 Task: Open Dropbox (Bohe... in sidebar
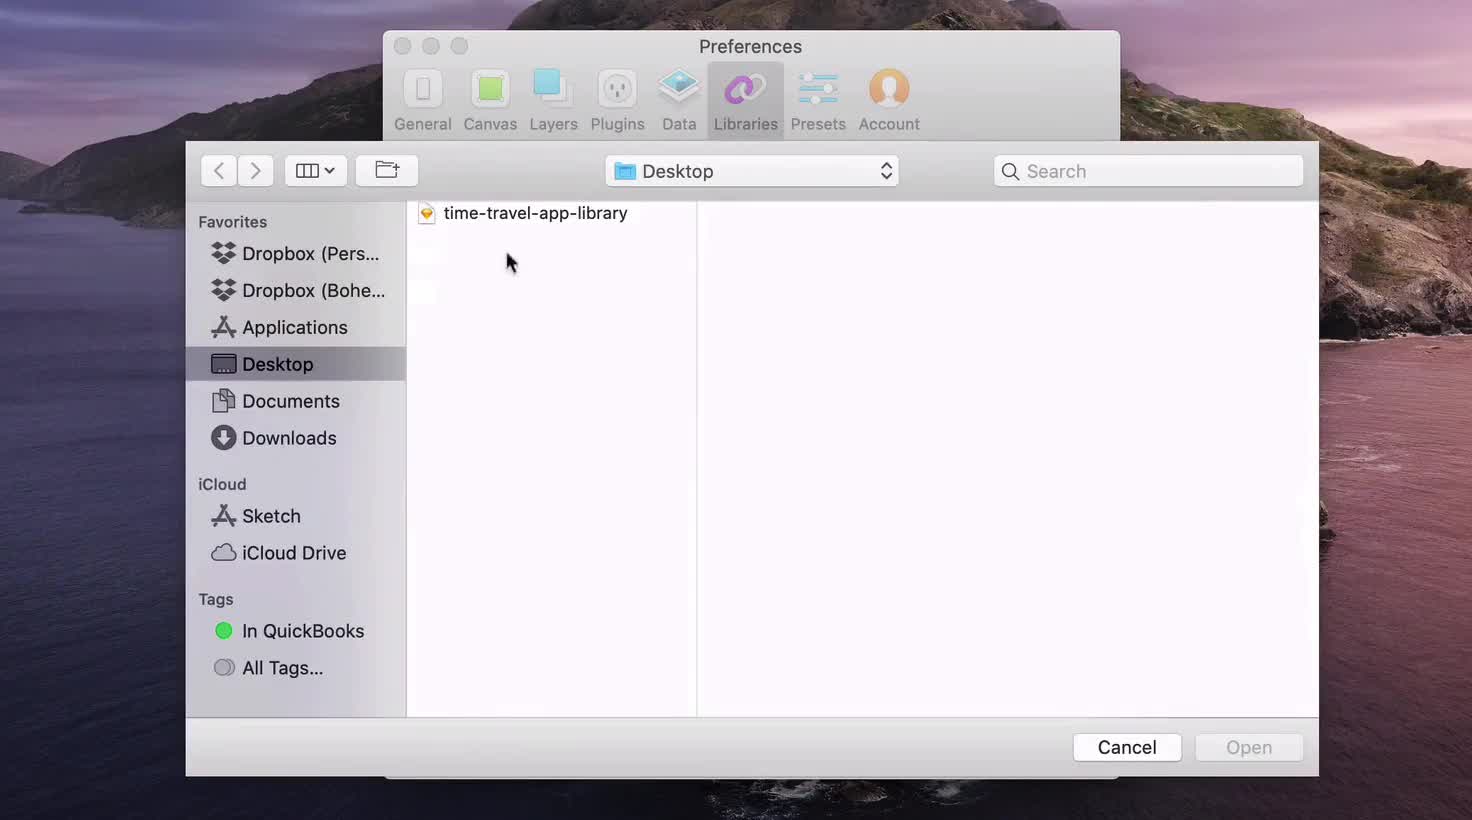pyautogui.click(x=296, y=291)
